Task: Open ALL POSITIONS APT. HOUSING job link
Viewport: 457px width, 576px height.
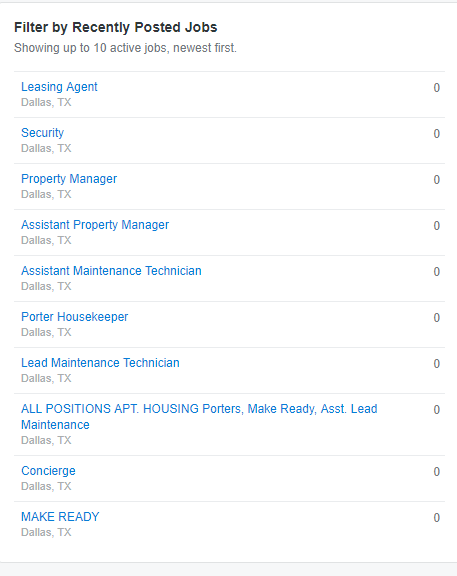Action: 199,417
